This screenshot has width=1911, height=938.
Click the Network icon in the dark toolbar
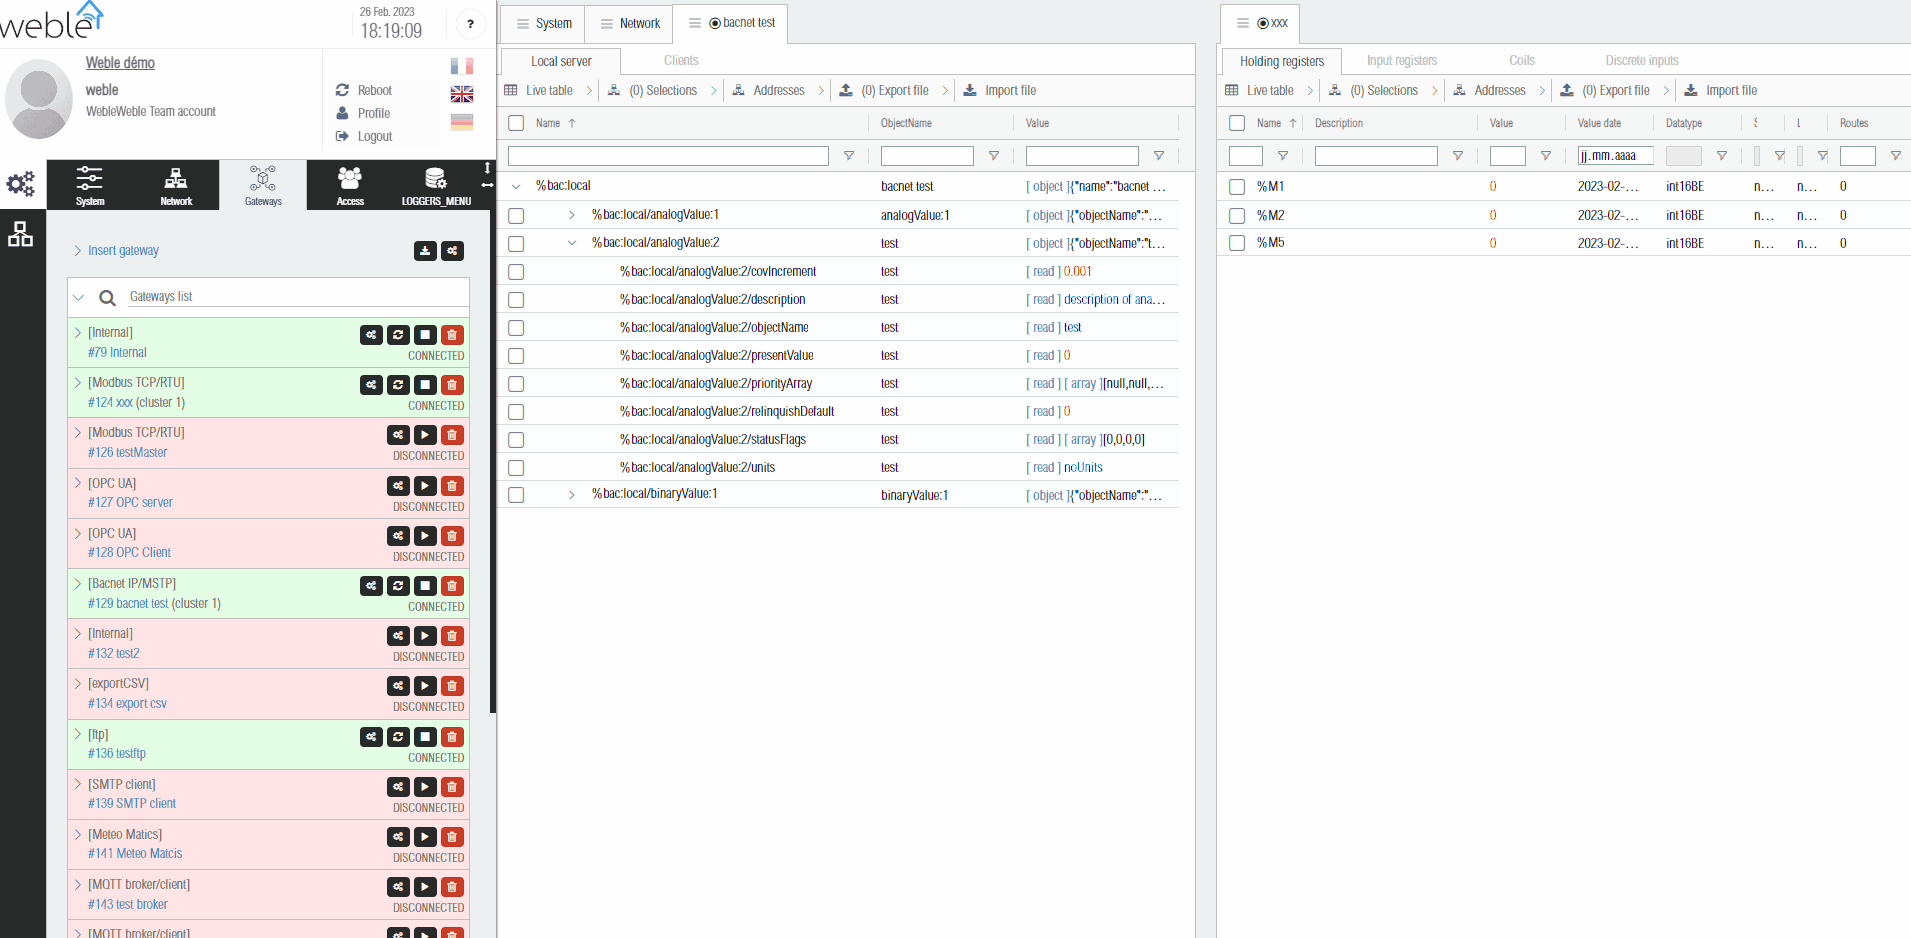pos(176,185)
